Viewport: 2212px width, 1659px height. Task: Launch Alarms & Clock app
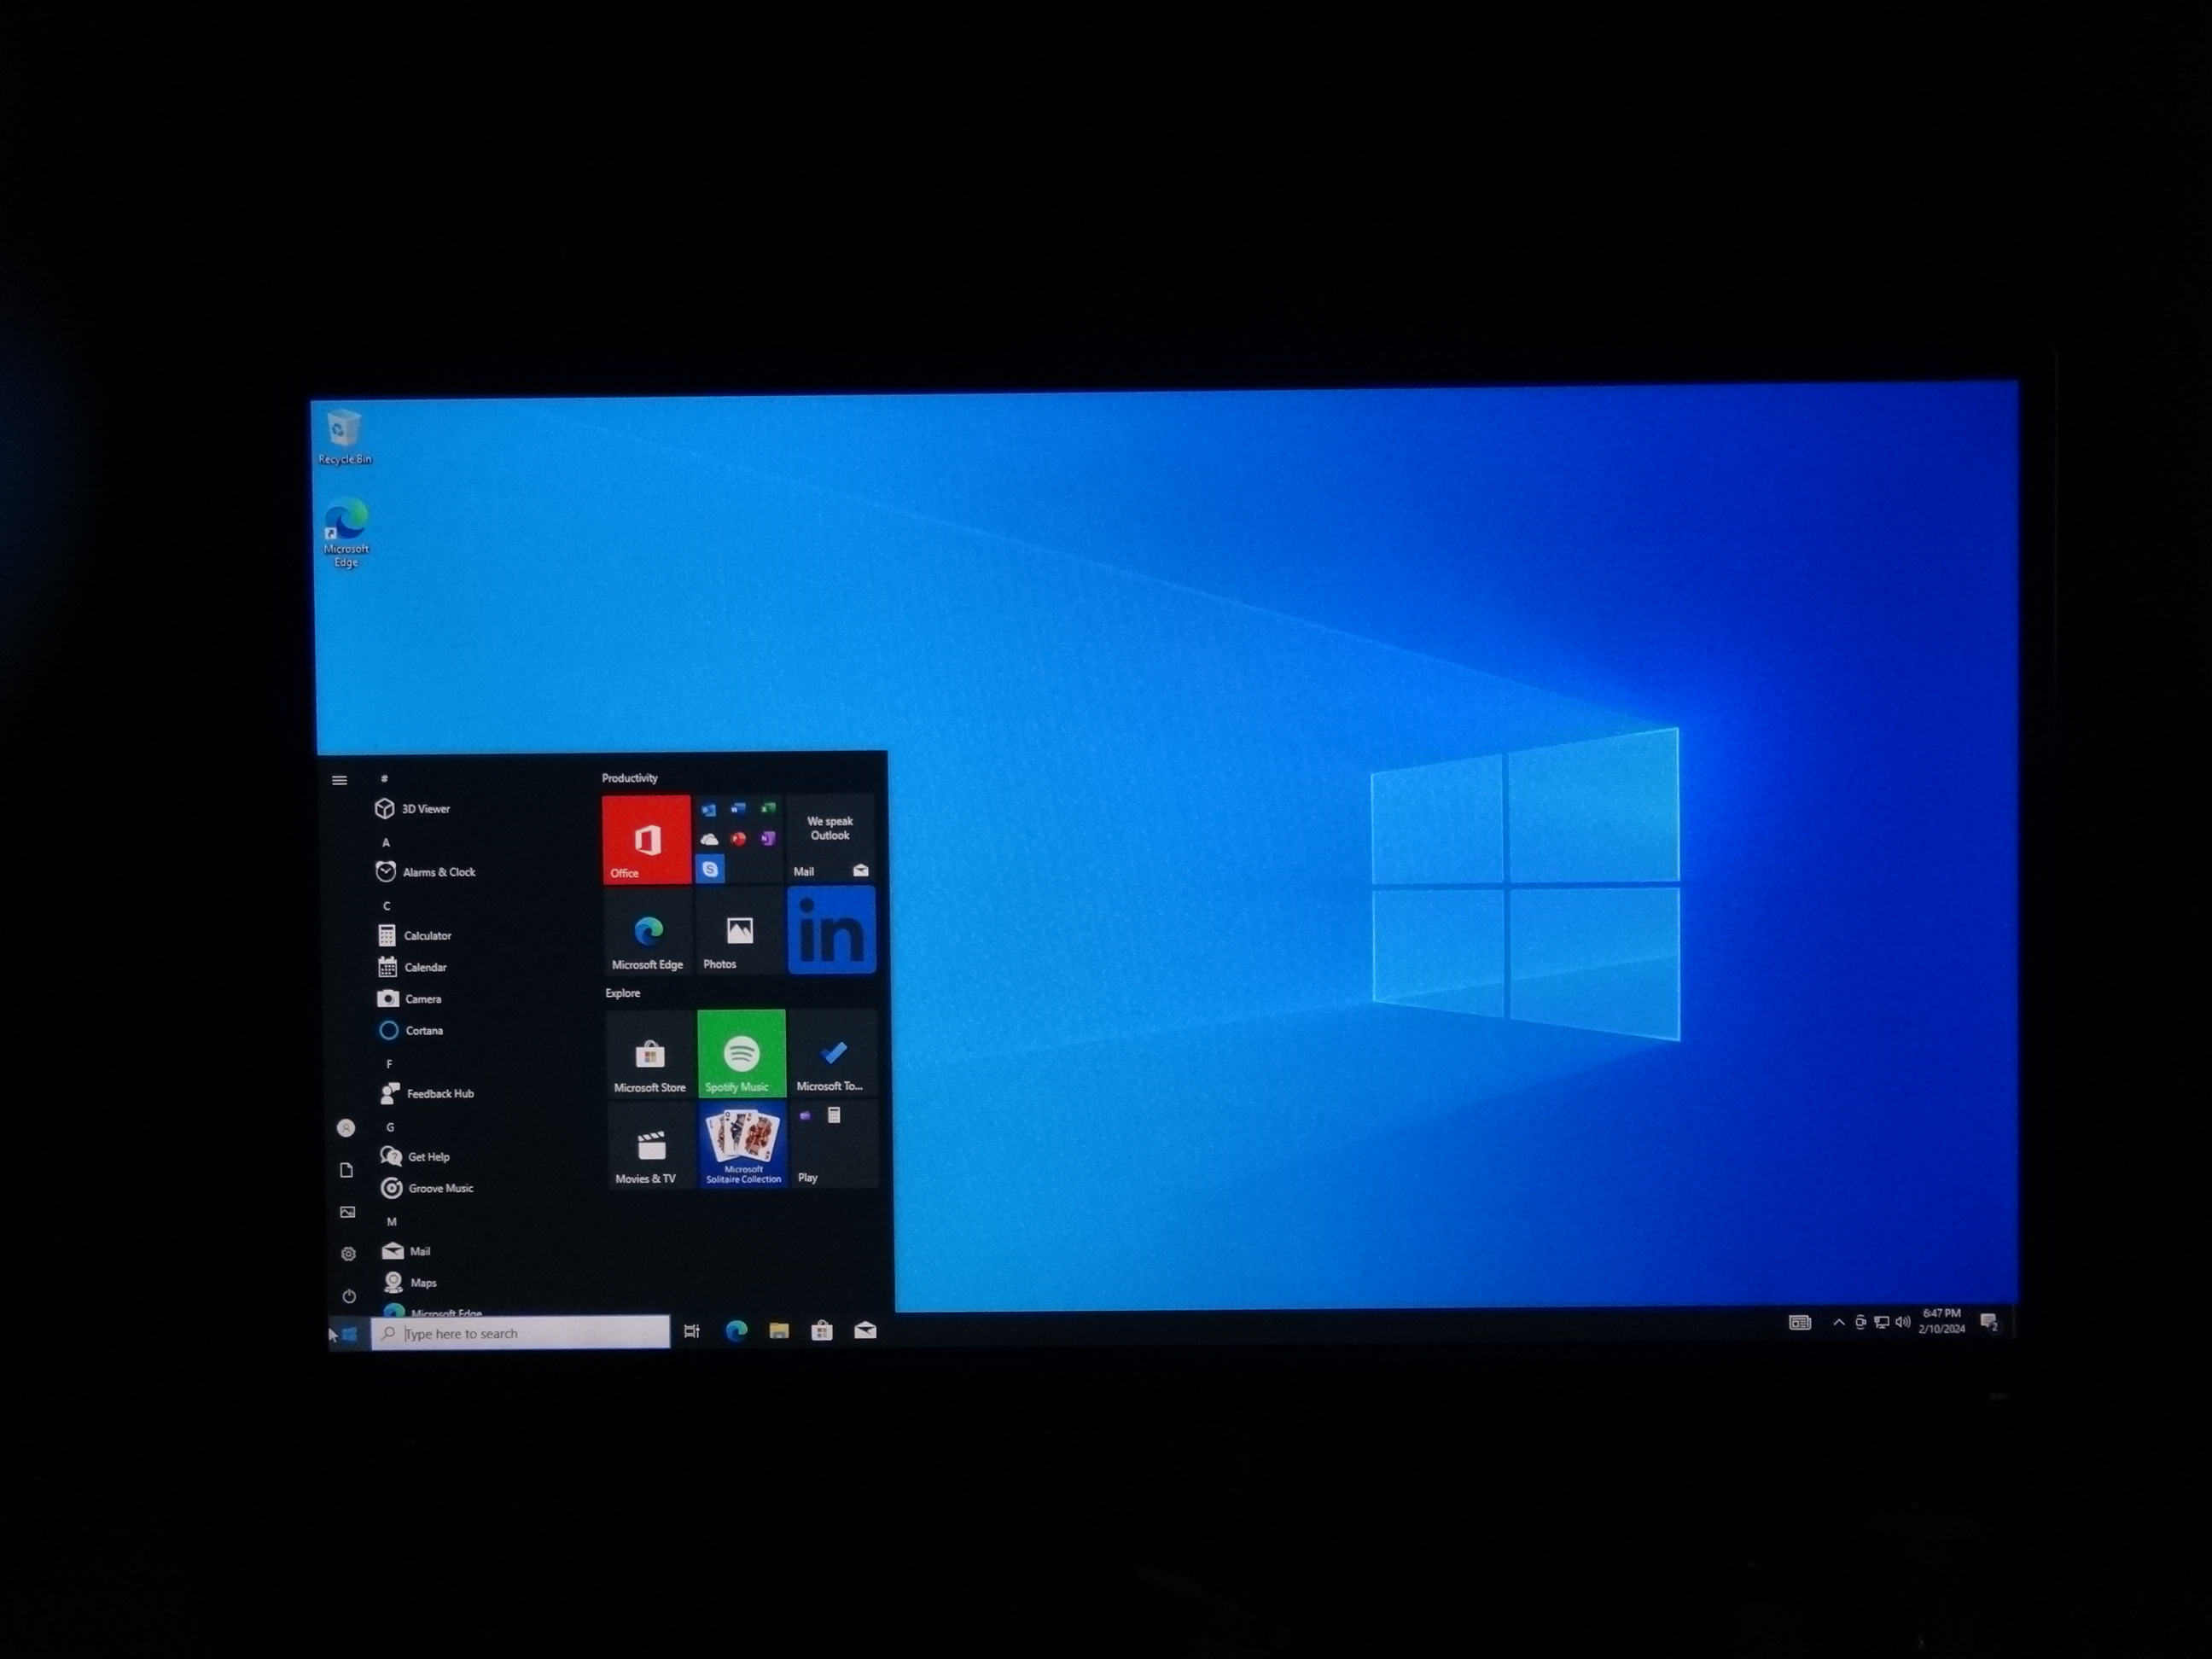(426, 871)
